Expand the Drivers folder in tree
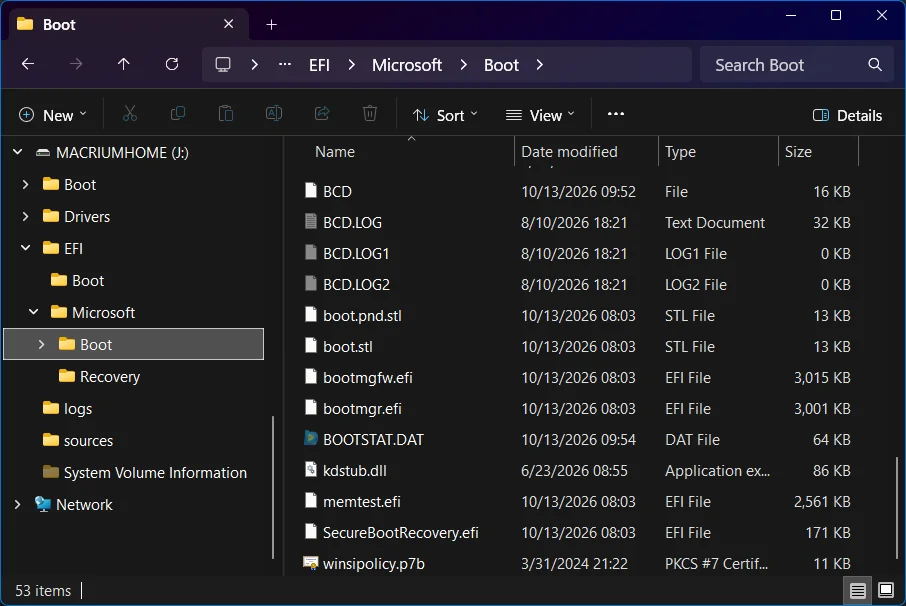The image size is (906, 606). tap(25, 217)
